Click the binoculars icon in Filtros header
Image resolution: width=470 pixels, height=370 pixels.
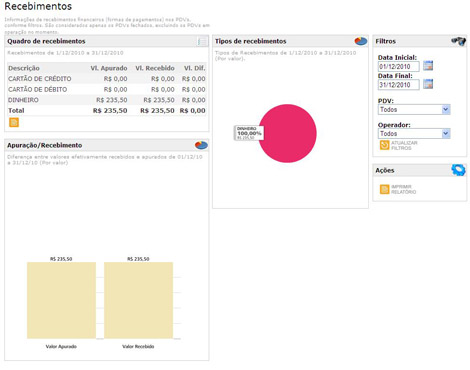(x=458, y=41)
